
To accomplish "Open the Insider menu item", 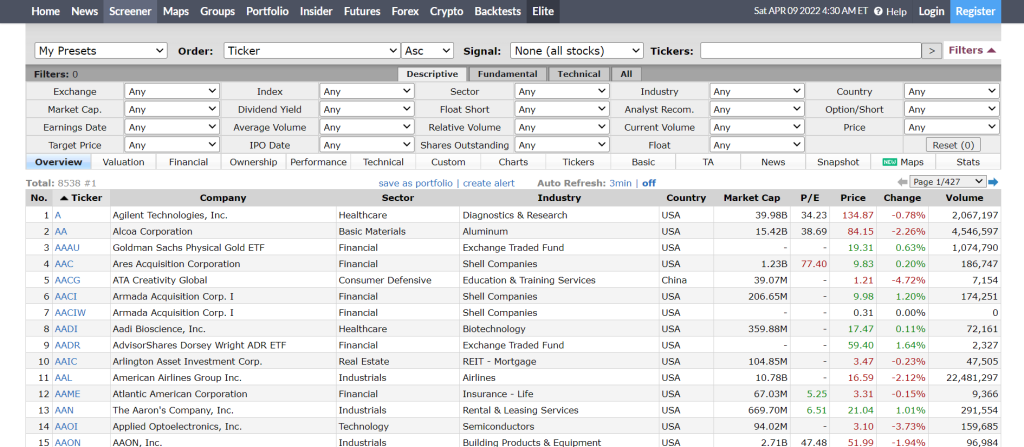I will 316,11.
